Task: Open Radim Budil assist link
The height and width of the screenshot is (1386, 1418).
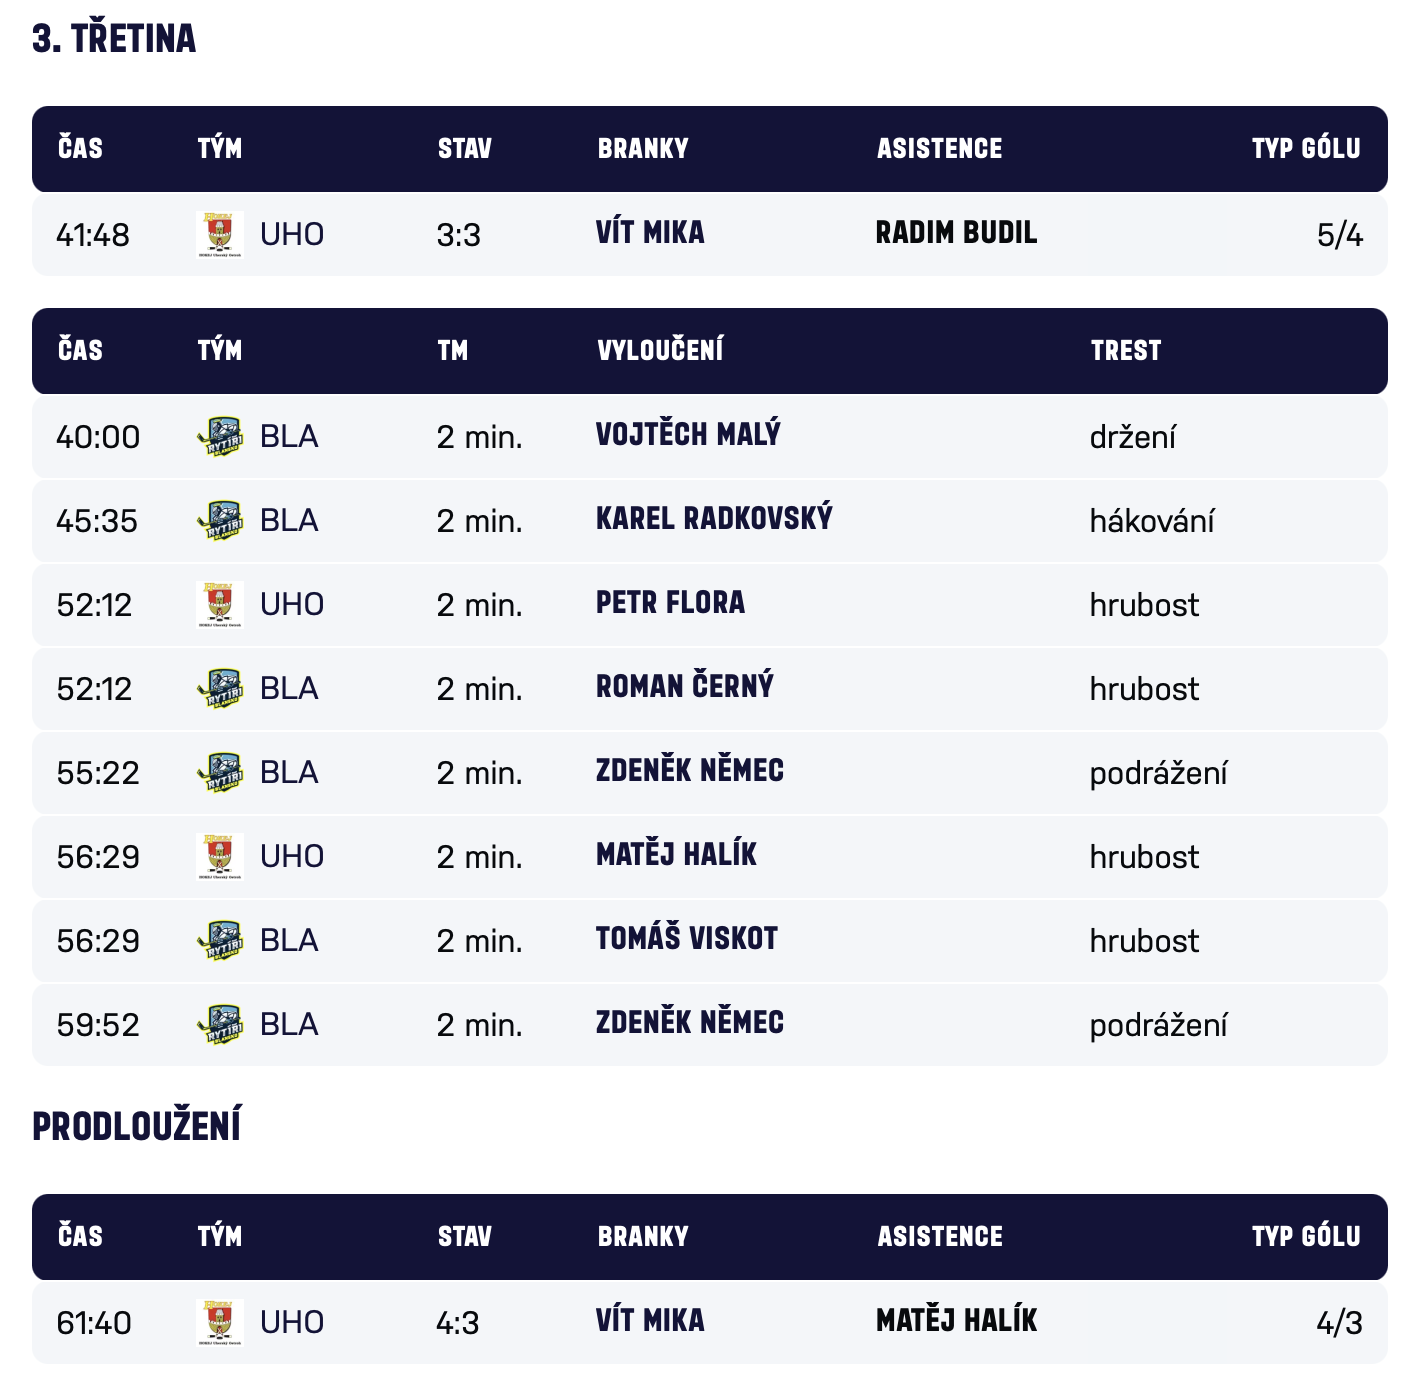Action: click(x=956, y=233)
